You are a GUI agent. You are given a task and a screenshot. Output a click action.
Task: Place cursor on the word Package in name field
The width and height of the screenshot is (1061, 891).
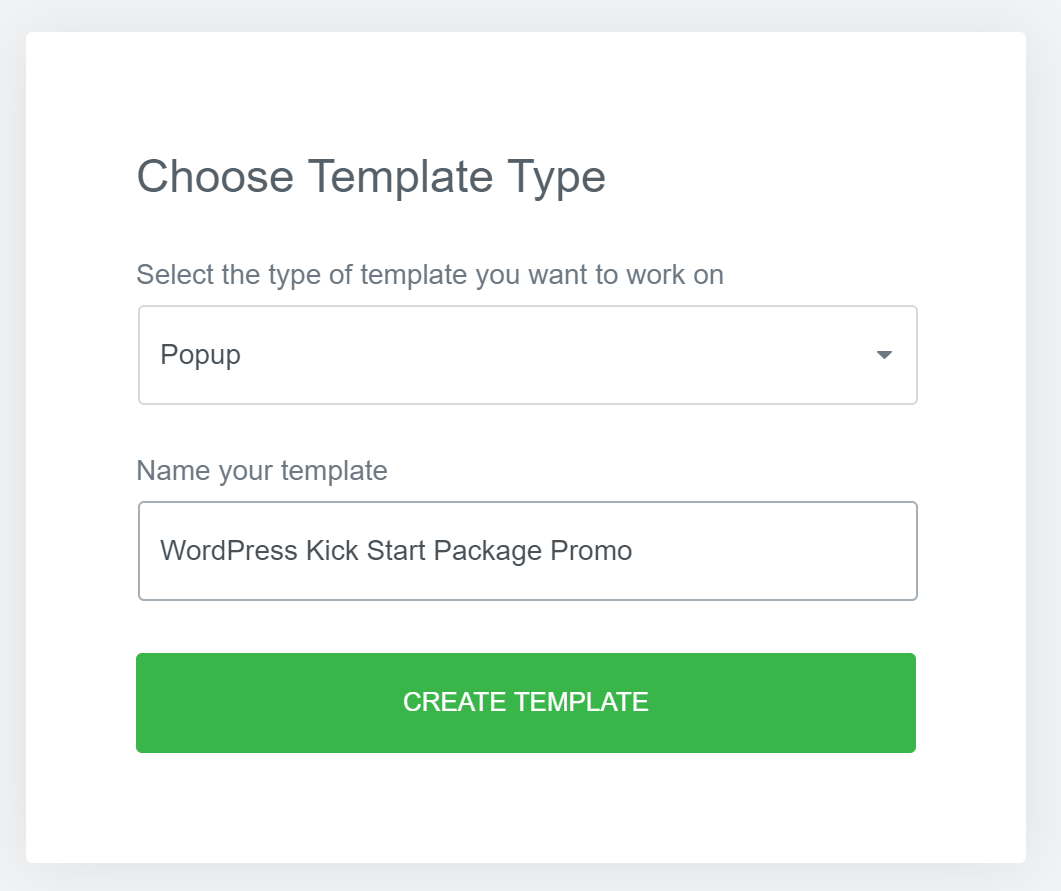click(x=487, y=551)
